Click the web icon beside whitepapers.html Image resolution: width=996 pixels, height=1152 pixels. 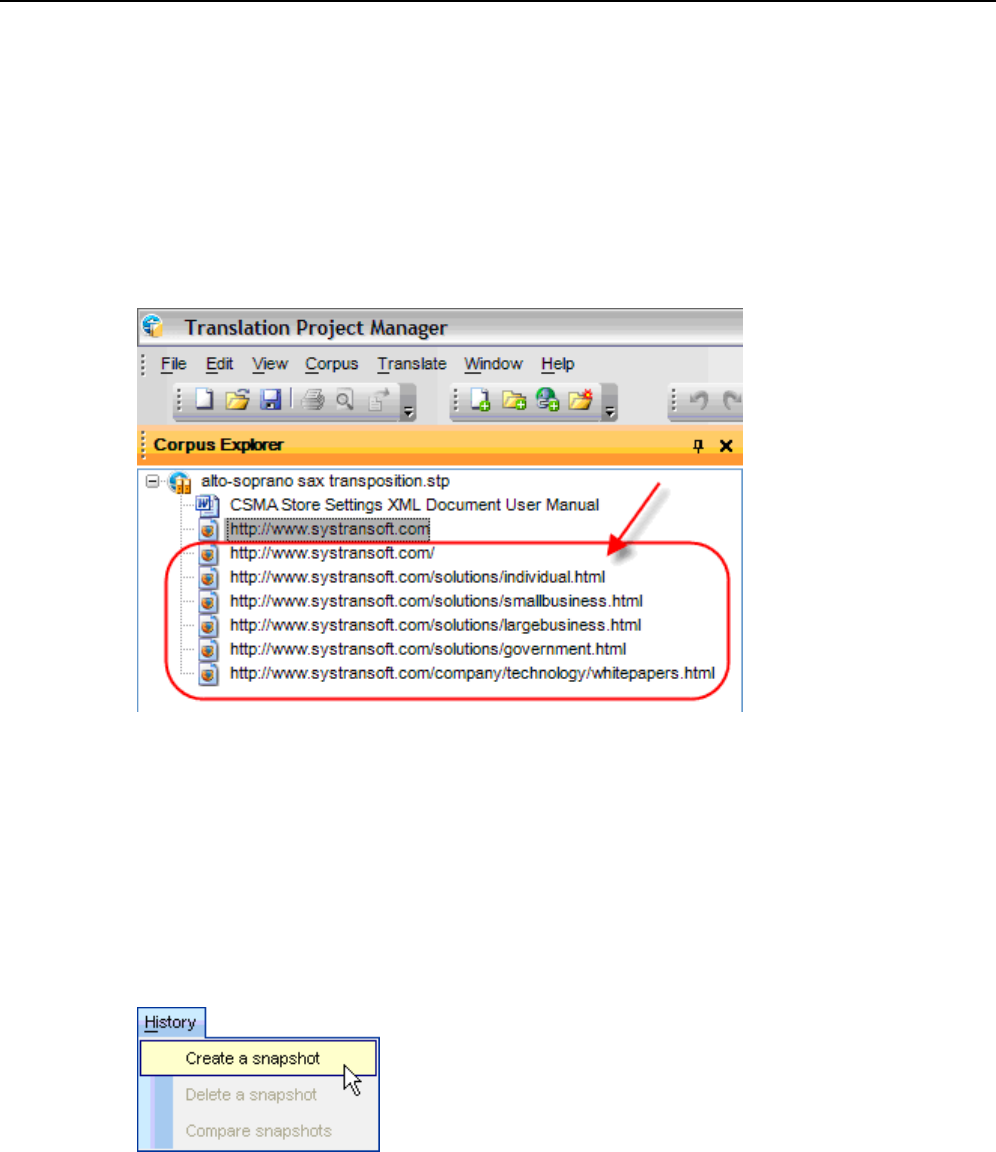(209, 674)
